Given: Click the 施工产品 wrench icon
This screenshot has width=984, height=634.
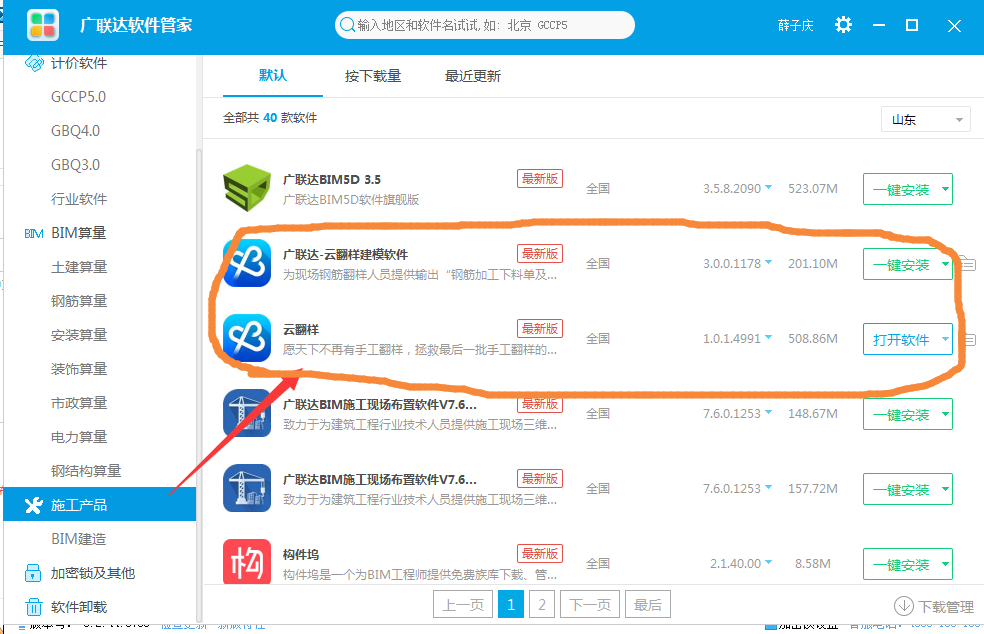Looking at the screenshot, I should 34,505.
